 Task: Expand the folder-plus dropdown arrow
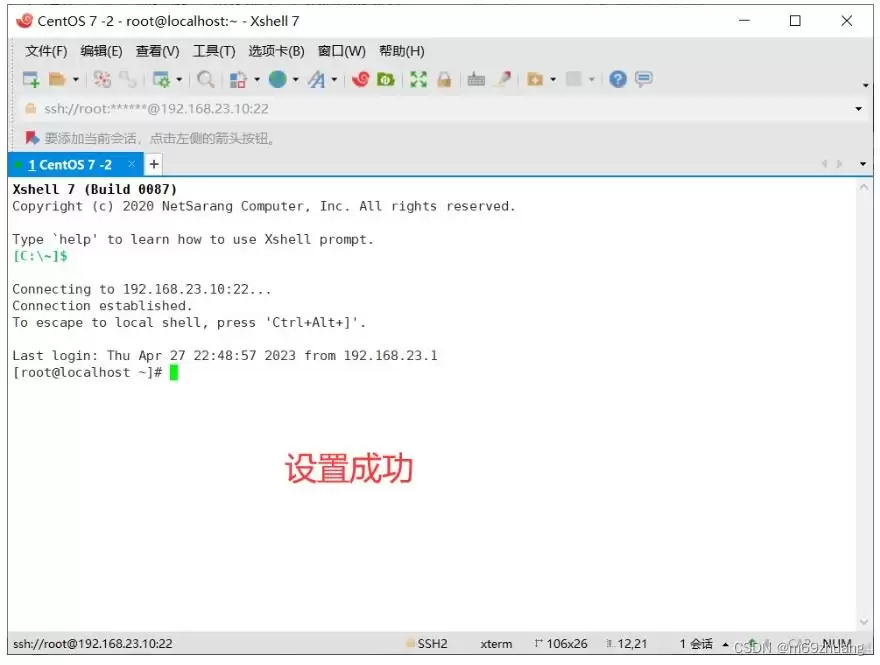pos(553,80)
